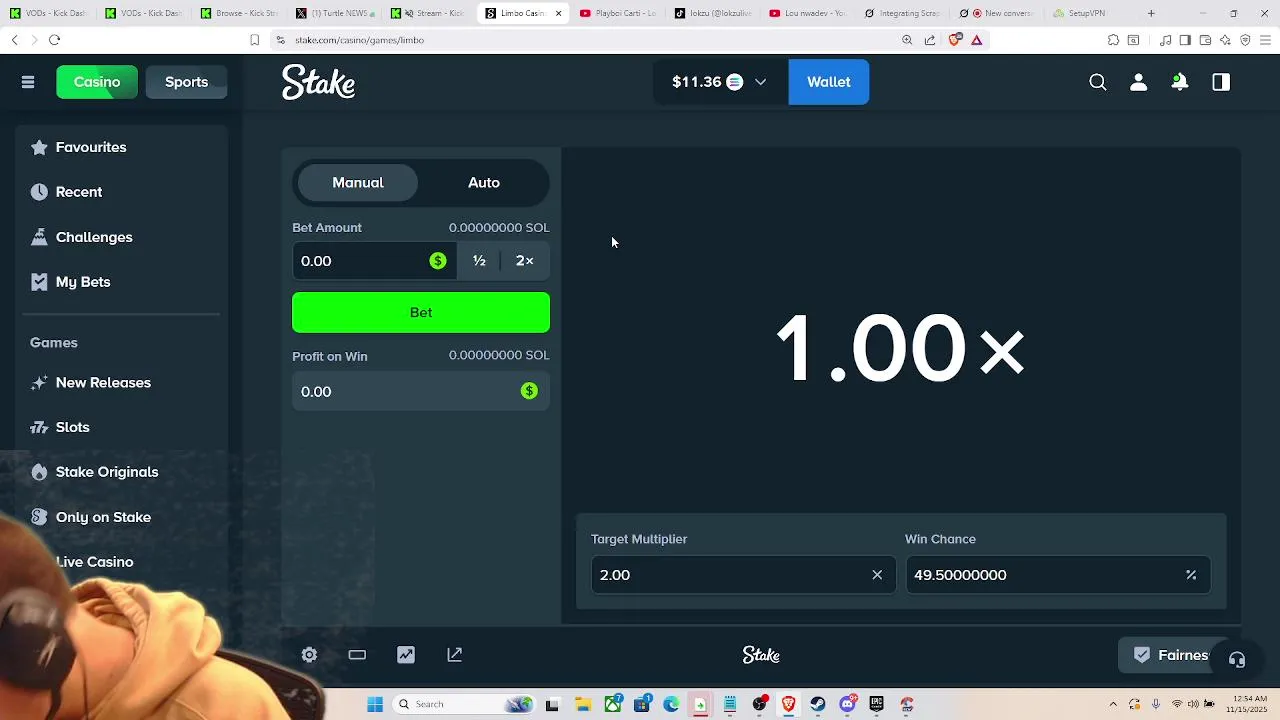This screenshot has width=1280, height=720.
Task: Click the Win Chance input field
Action: click(x=1058, y=575)
